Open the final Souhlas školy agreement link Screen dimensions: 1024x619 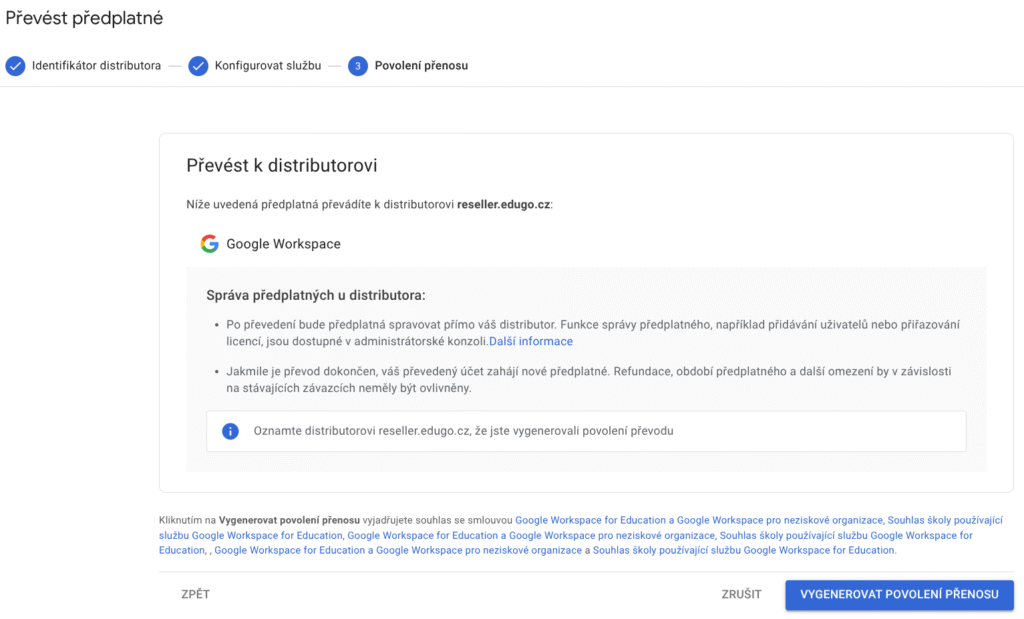click(744, 550)
